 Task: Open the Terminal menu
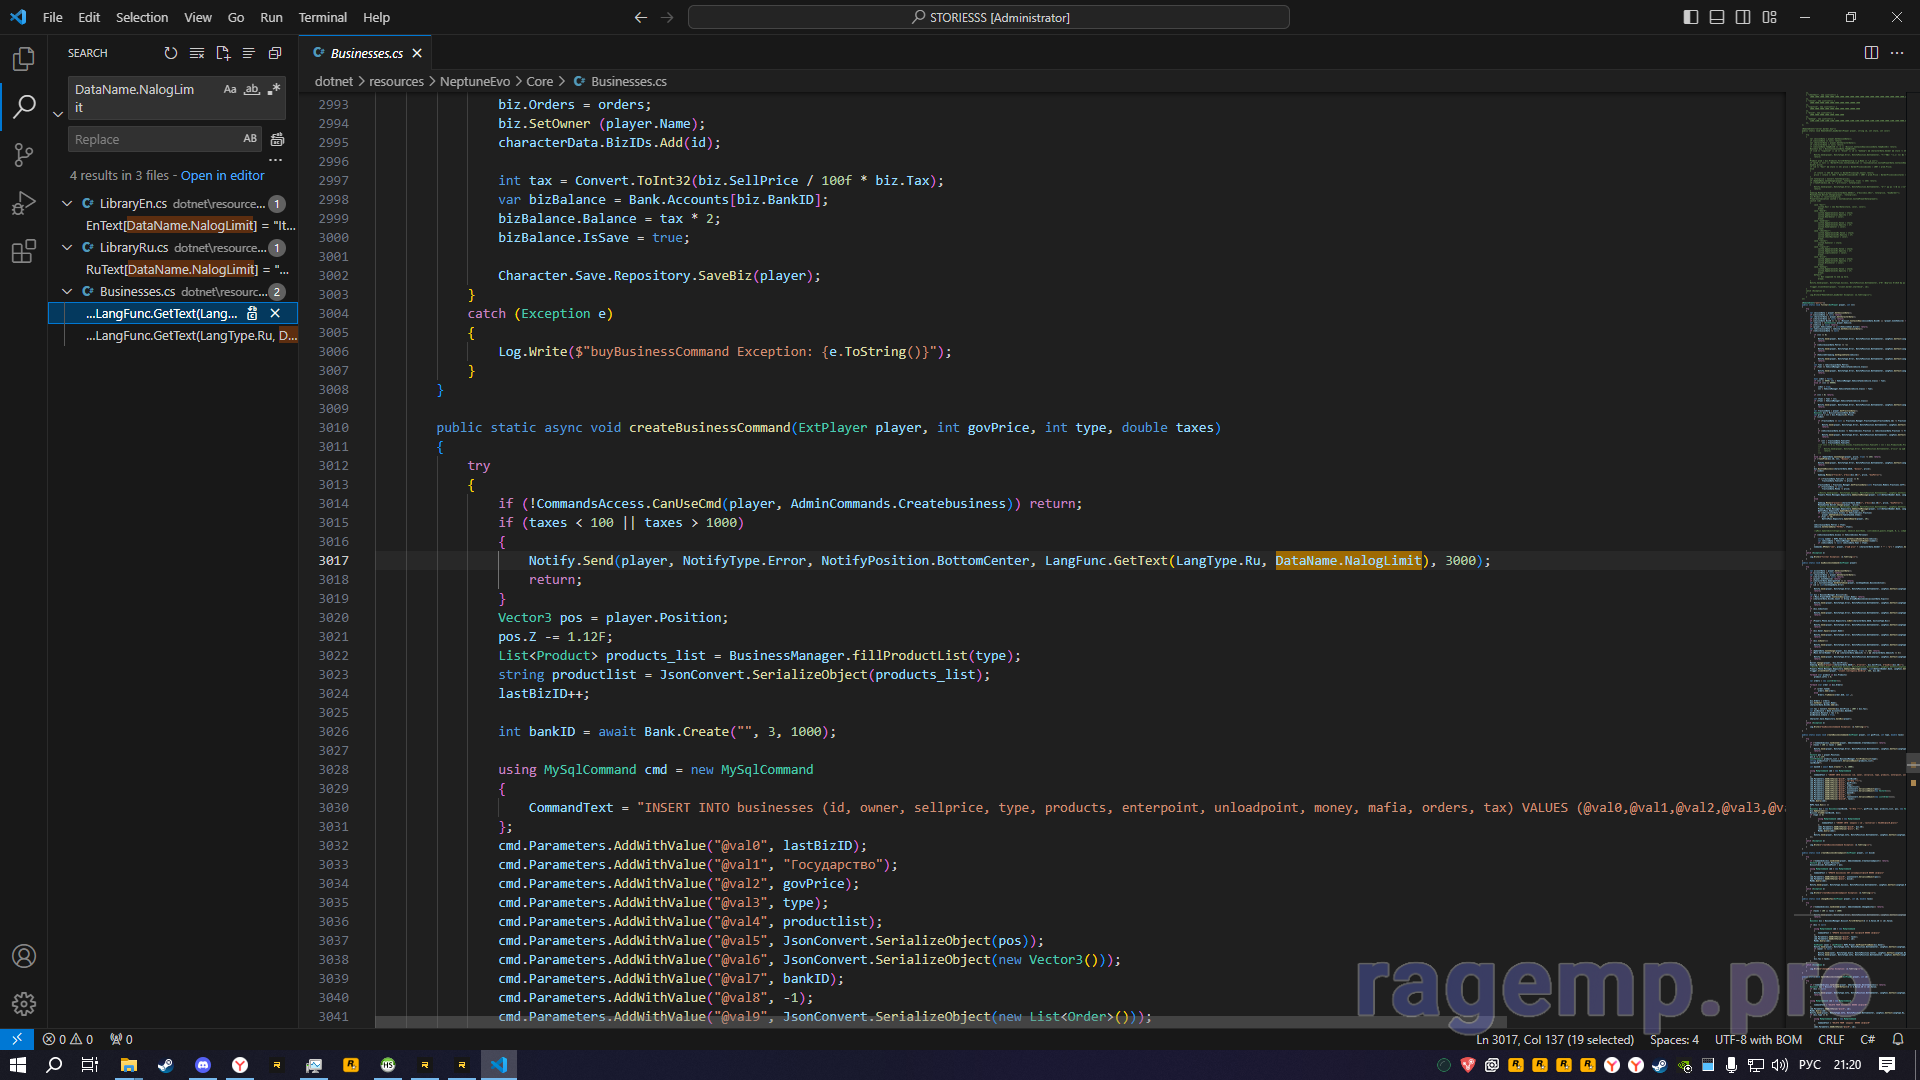click(322, 17)
